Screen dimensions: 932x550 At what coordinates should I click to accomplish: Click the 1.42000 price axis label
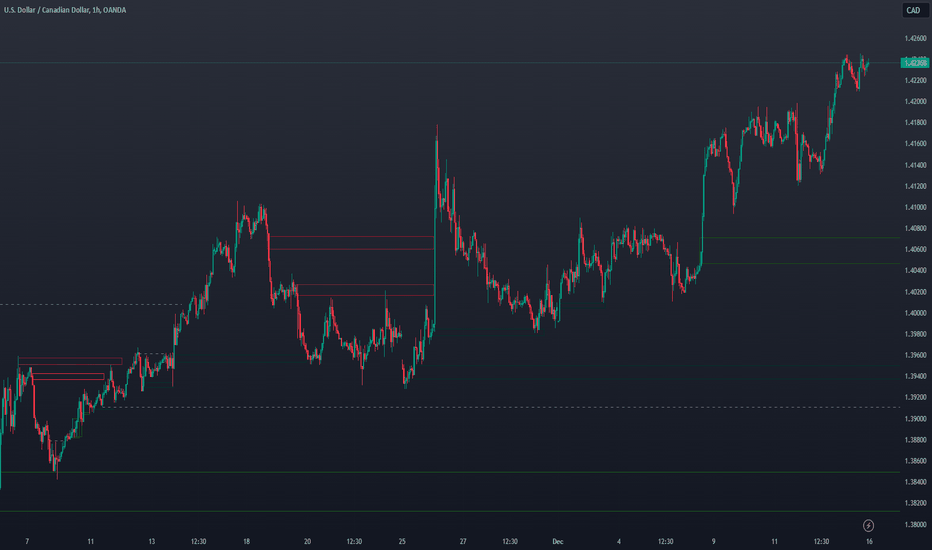point(915,102)
